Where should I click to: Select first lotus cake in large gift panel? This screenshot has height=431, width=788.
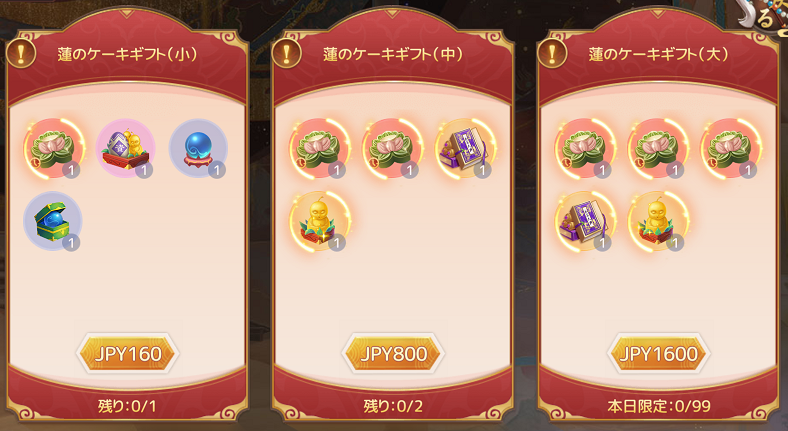[x=585, y=149]
